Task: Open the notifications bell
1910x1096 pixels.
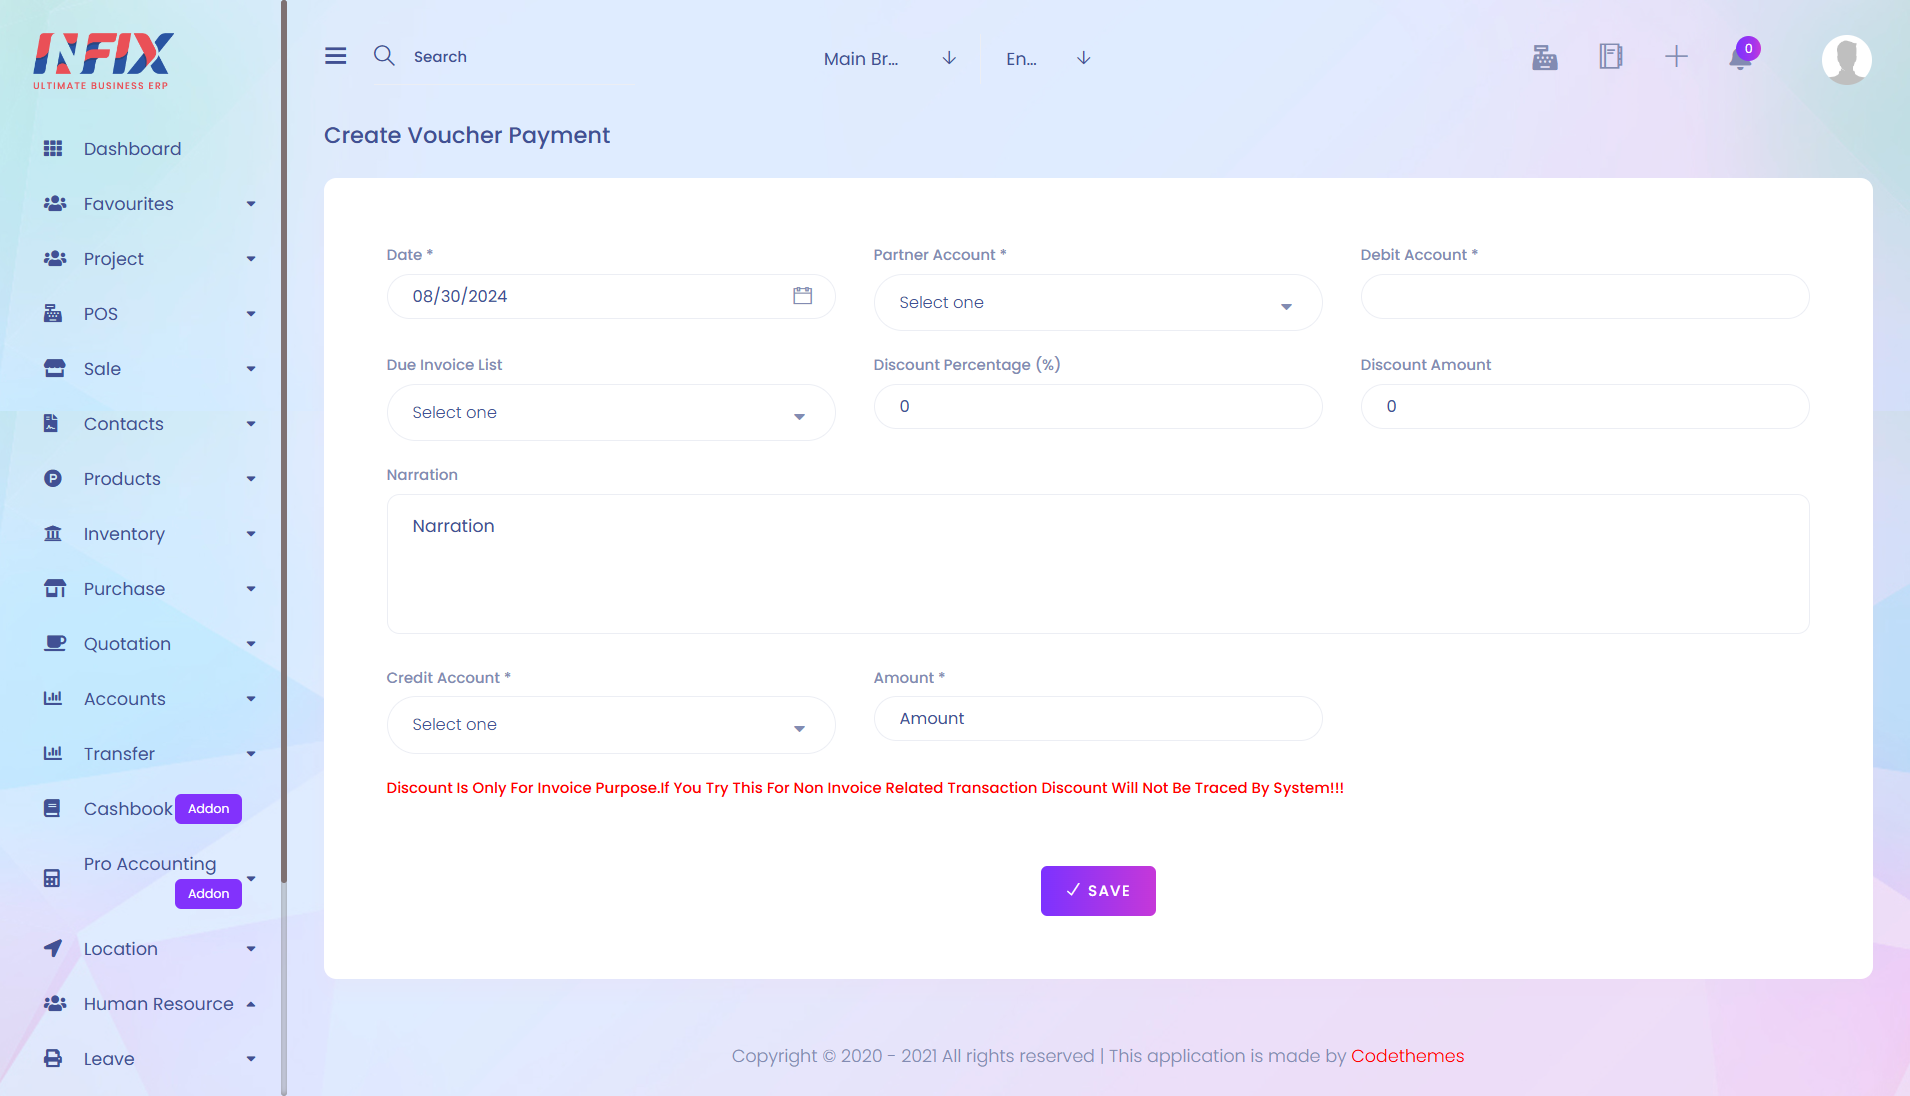Action: tap(1741, 57)
